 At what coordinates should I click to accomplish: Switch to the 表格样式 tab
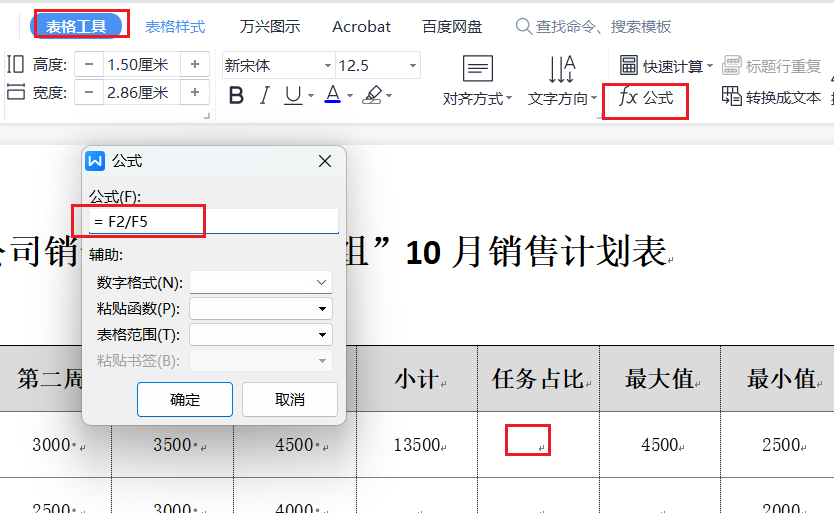(x=175, y=26)
